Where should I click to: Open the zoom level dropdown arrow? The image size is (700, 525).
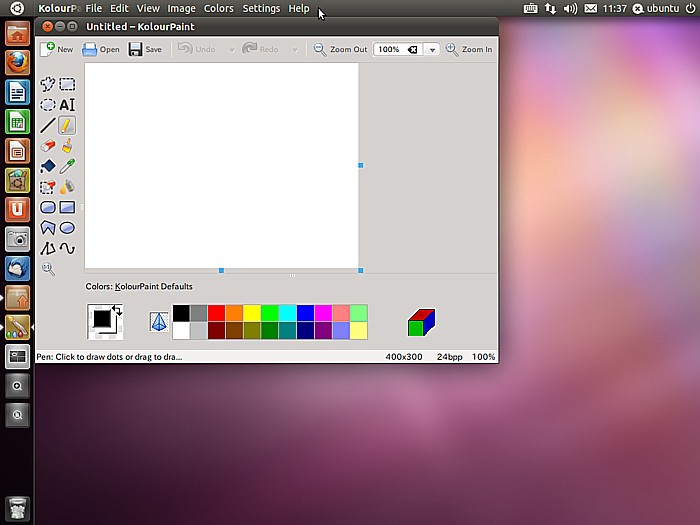tap(432, 50)
